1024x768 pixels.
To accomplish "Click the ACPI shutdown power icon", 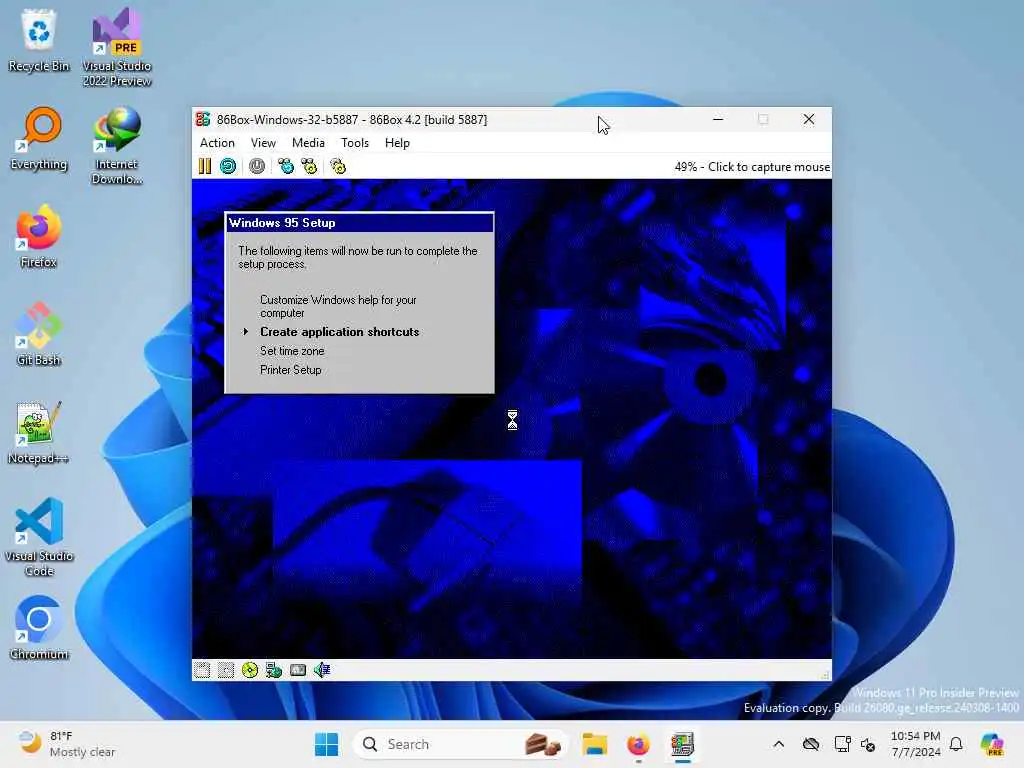I will [257, 167].
